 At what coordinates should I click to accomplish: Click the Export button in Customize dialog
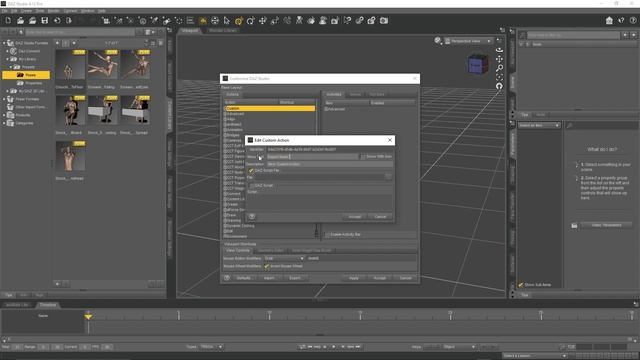(x=295, y=278)
